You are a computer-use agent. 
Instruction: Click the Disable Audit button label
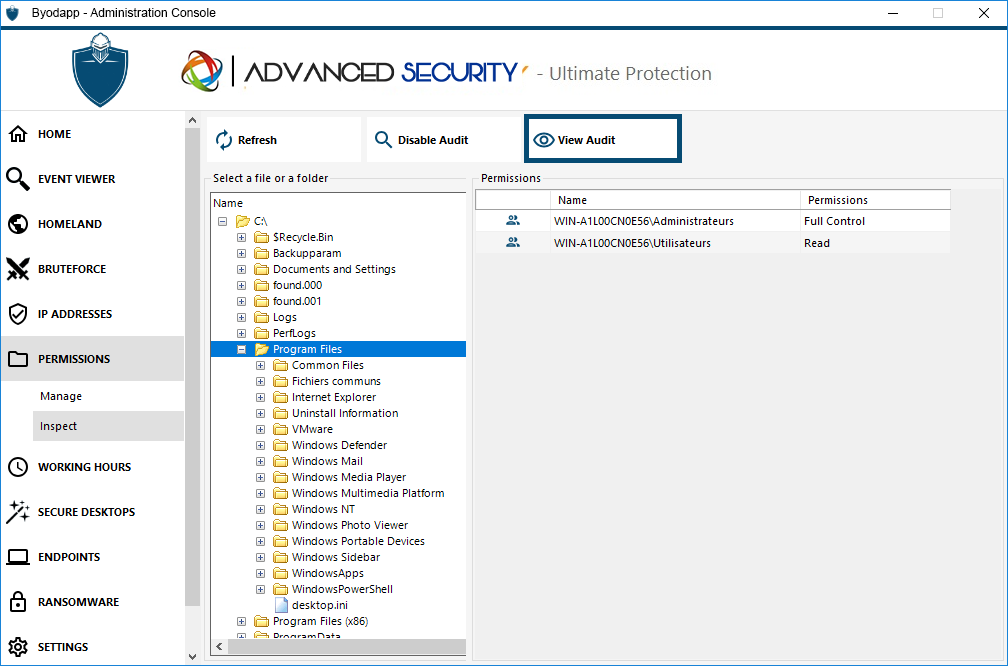(433, 140)
